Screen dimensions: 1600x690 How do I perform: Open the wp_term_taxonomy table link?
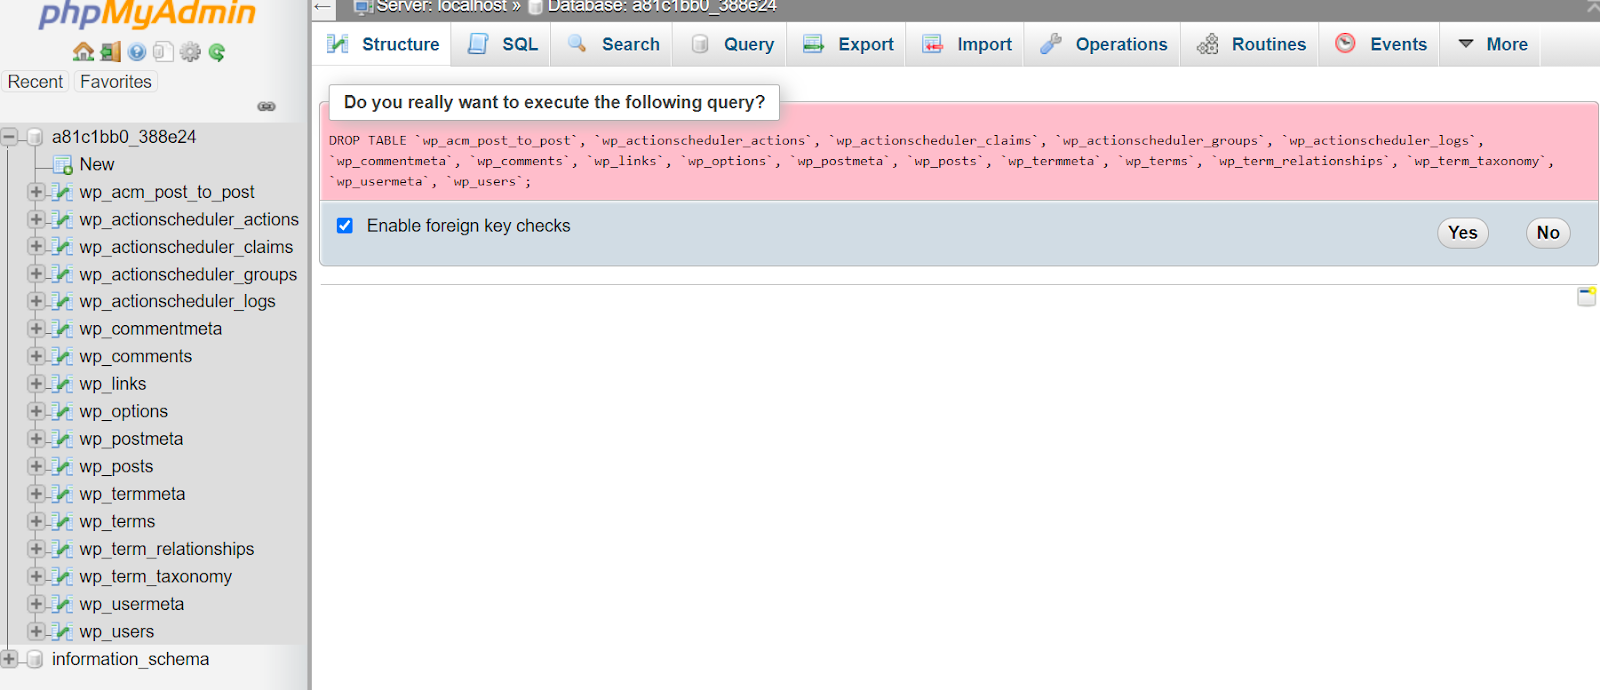pyautogui.click(x=156, y=577)
